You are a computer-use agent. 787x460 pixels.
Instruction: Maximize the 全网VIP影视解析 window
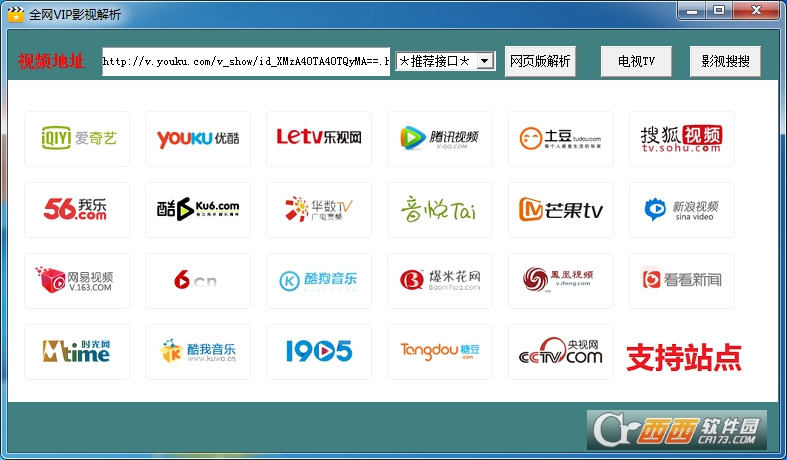(719, 10)
